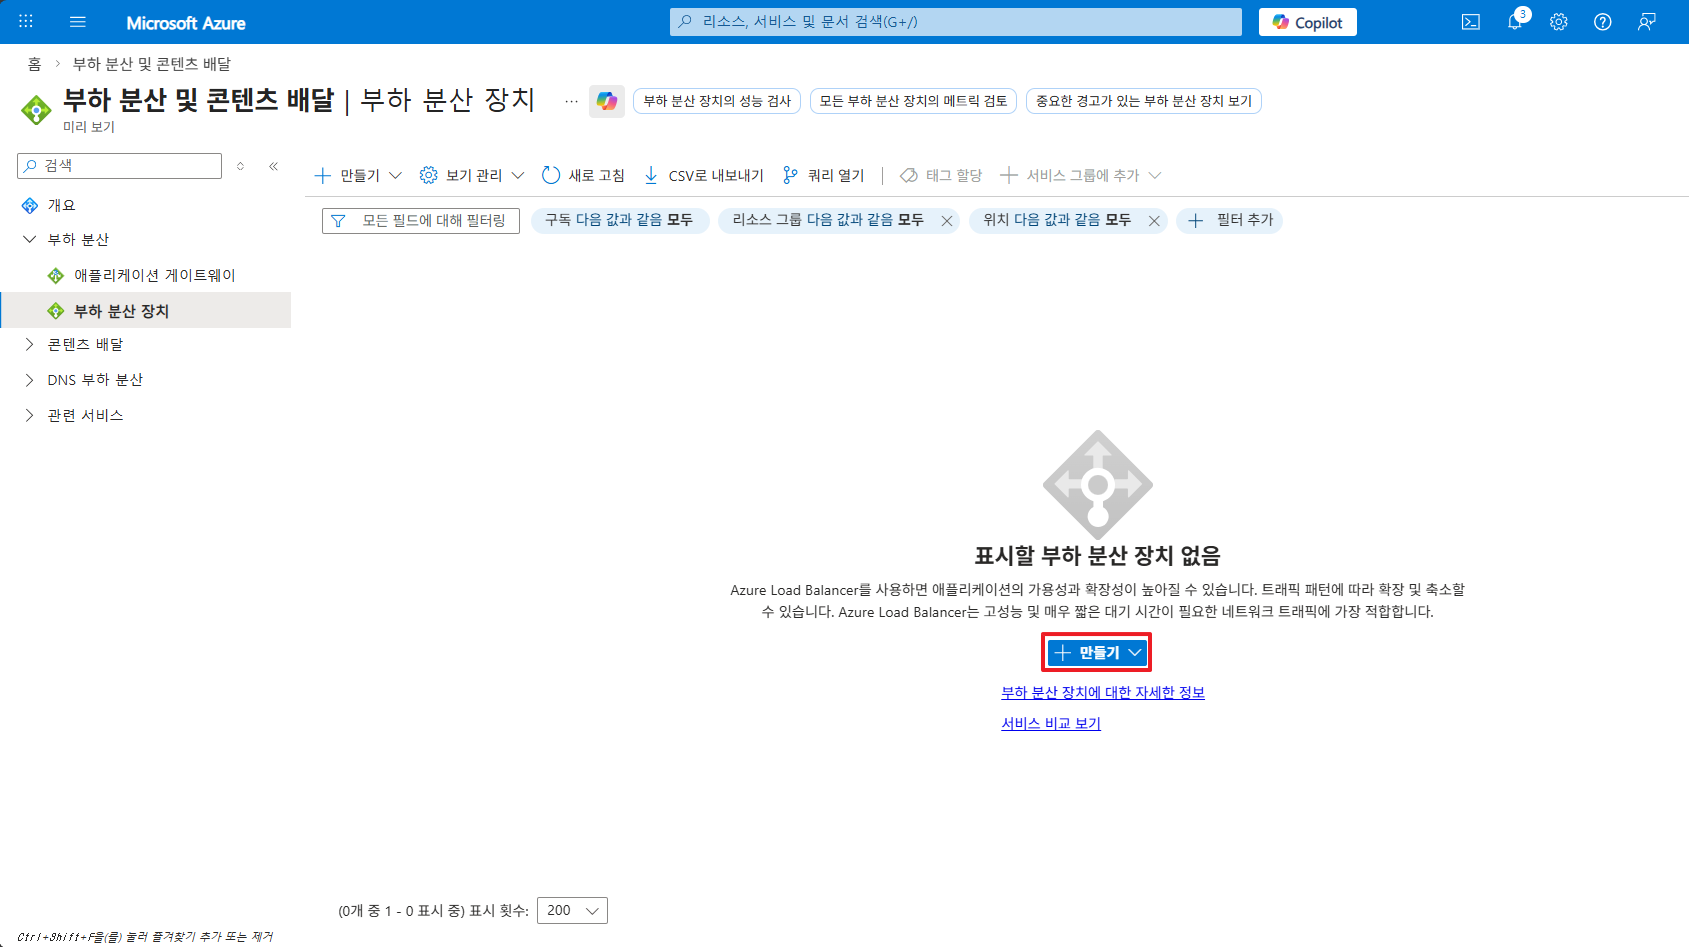Open the more options ellipsis by title

coord(571,101)
